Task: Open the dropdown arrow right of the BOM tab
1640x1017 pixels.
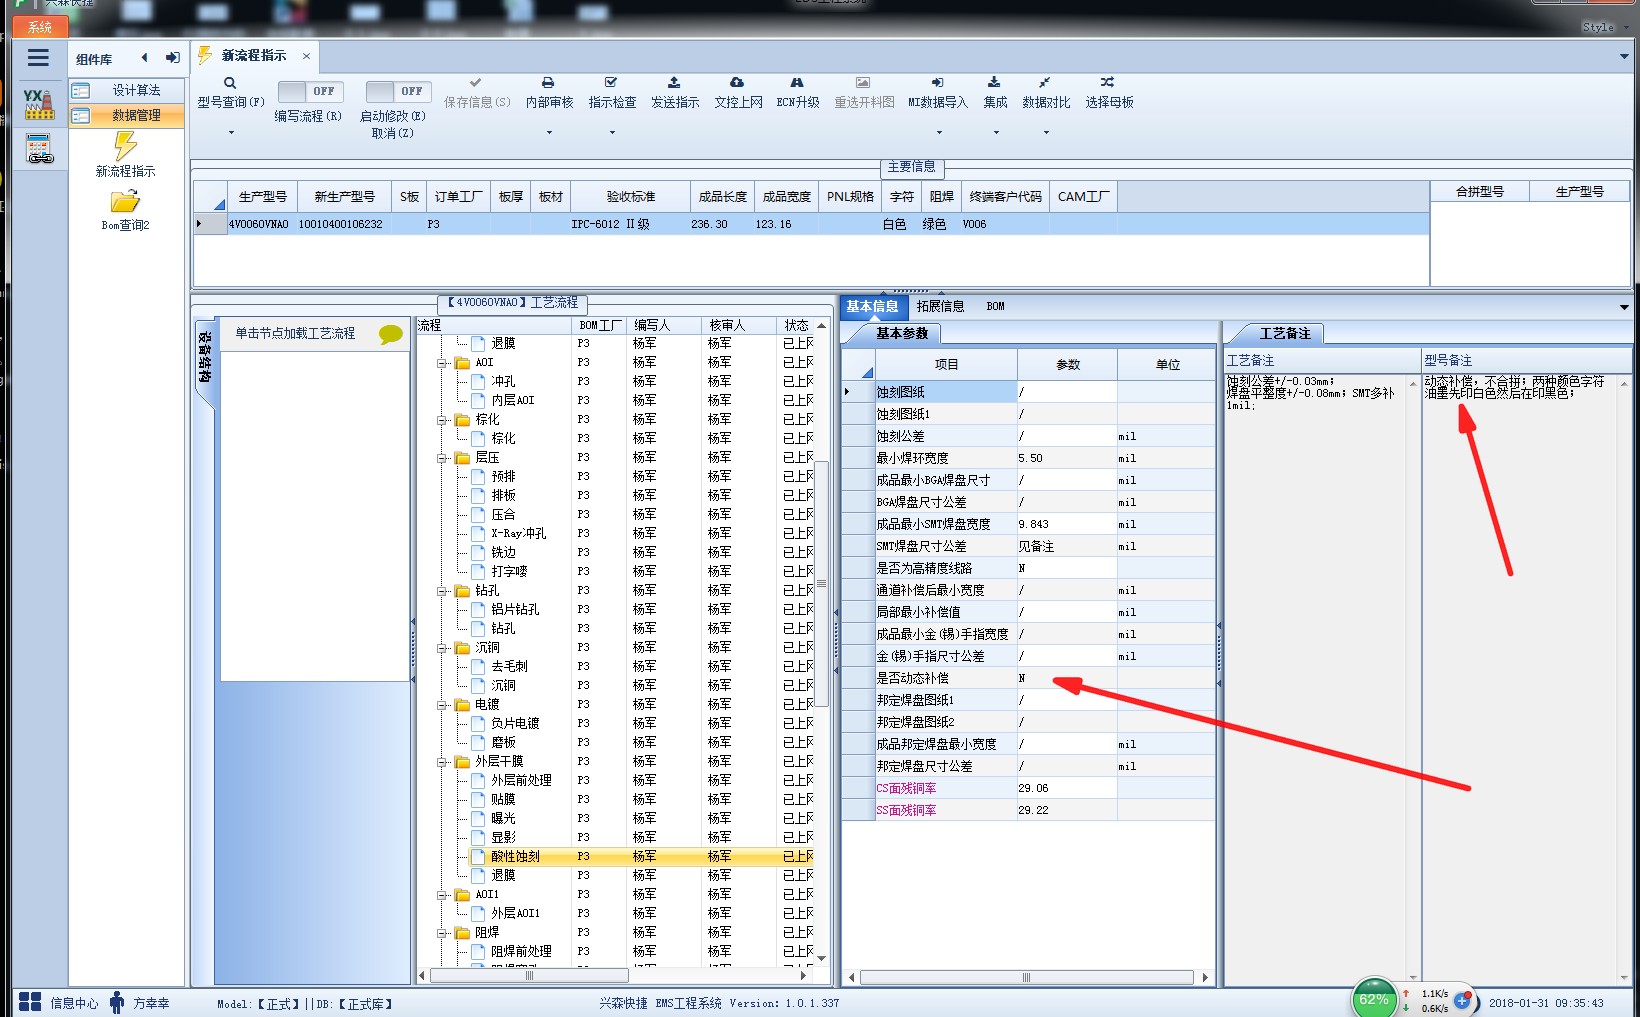Action: point(1624,306)
